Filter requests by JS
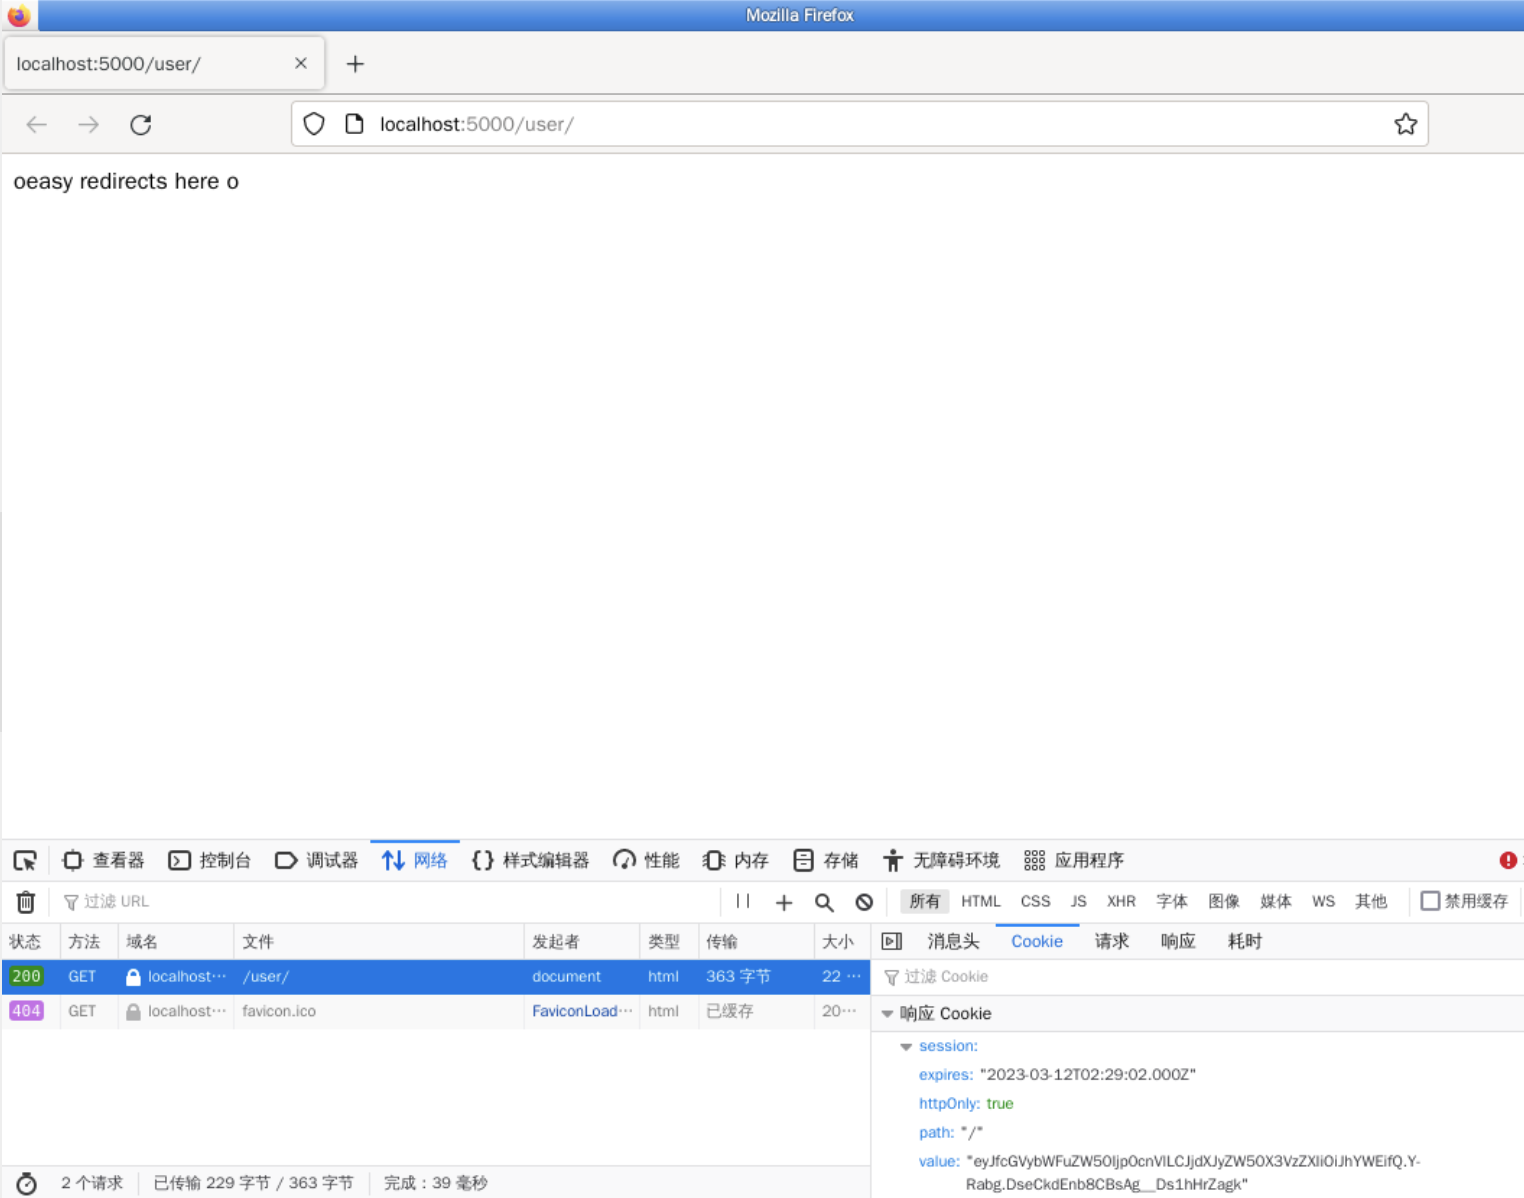This screenshot has height=1198, width=1524. point(1078,901)
